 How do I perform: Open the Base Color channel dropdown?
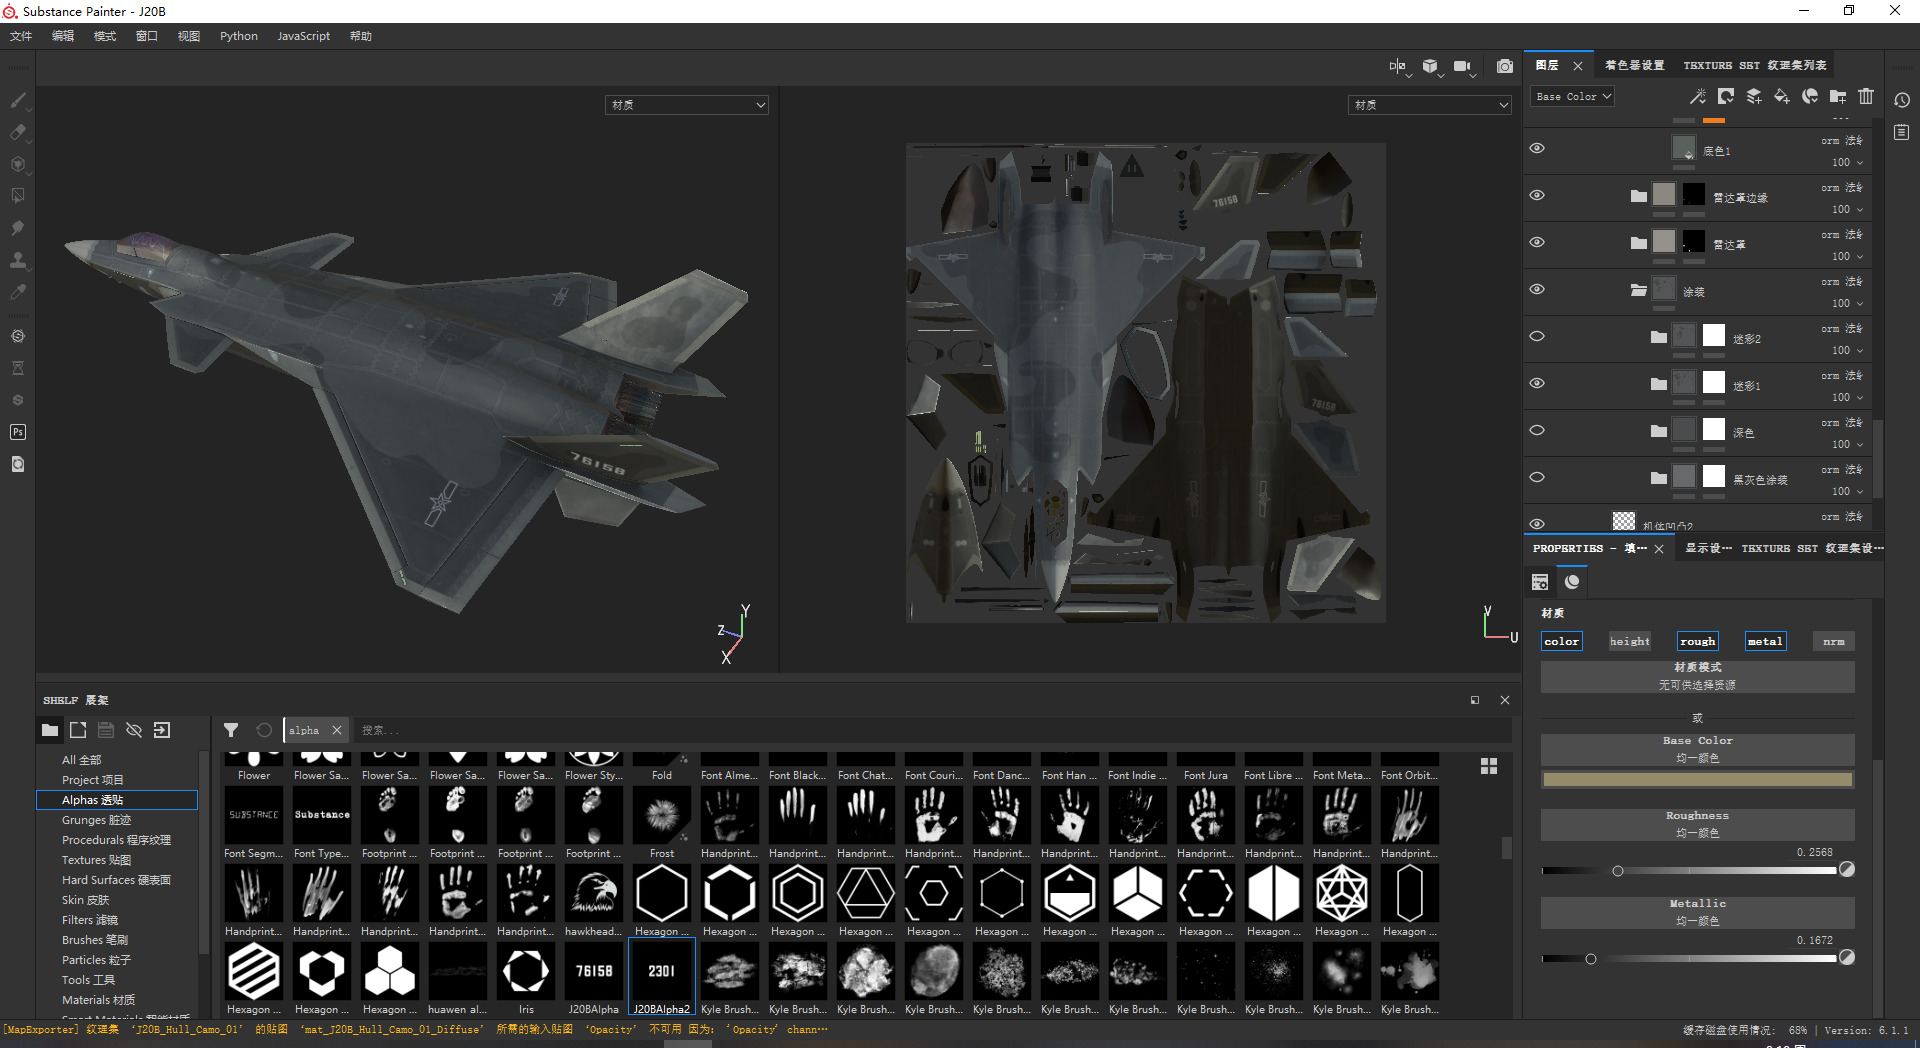1573,96
